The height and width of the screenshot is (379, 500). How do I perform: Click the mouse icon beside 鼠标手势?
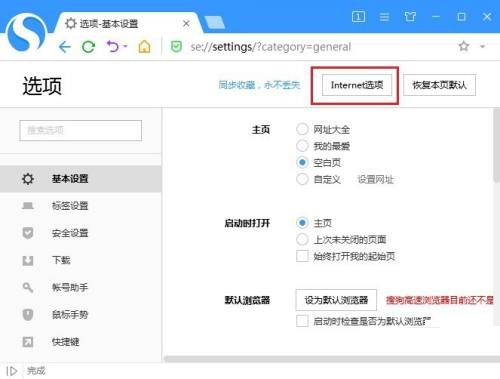tap(28, 315)
